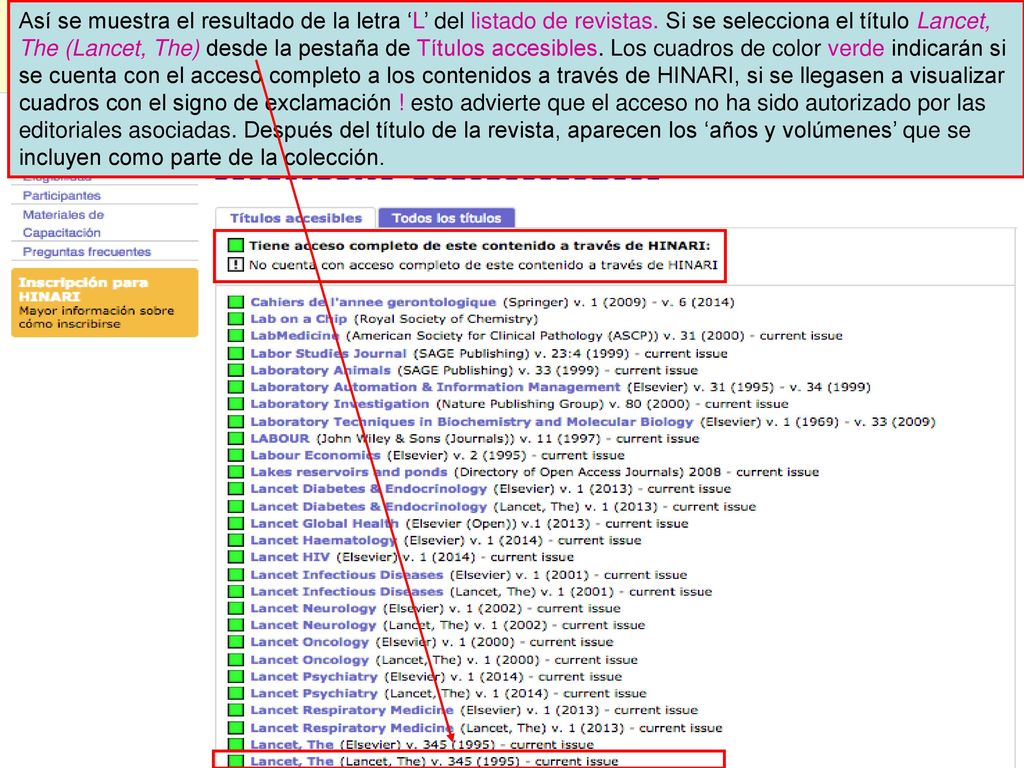Viewport: 1024px width, 768px height.
Task: Open Lancet, The (Lancet, The) v. 345 link
Action: [x=292, y=761]
